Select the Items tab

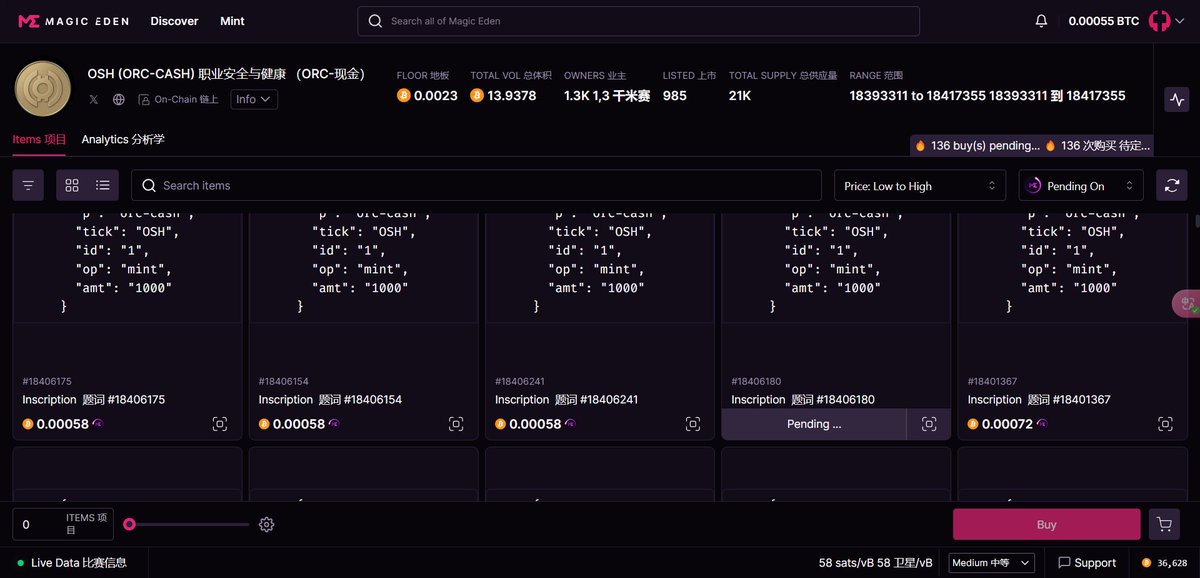pos(39,140)
